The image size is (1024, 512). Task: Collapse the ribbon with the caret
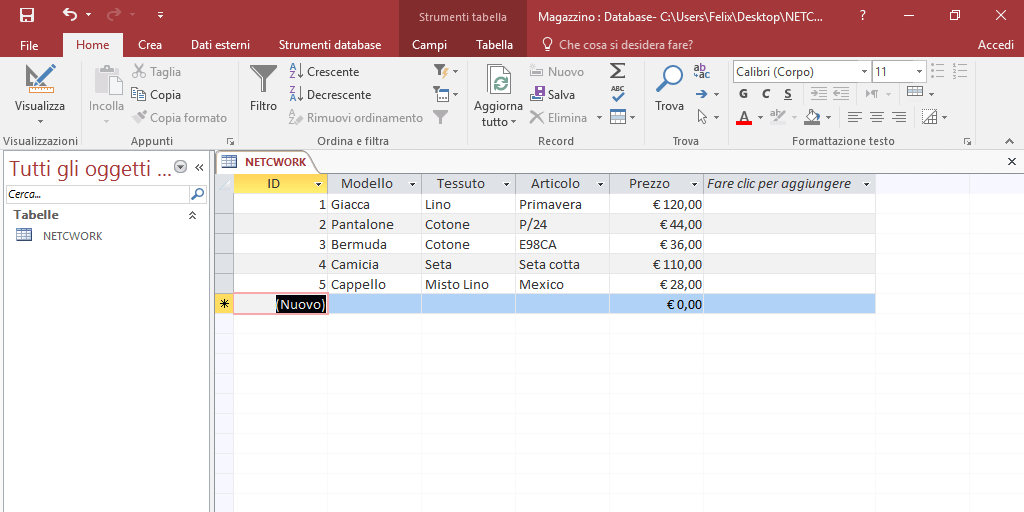(1010, 140)
